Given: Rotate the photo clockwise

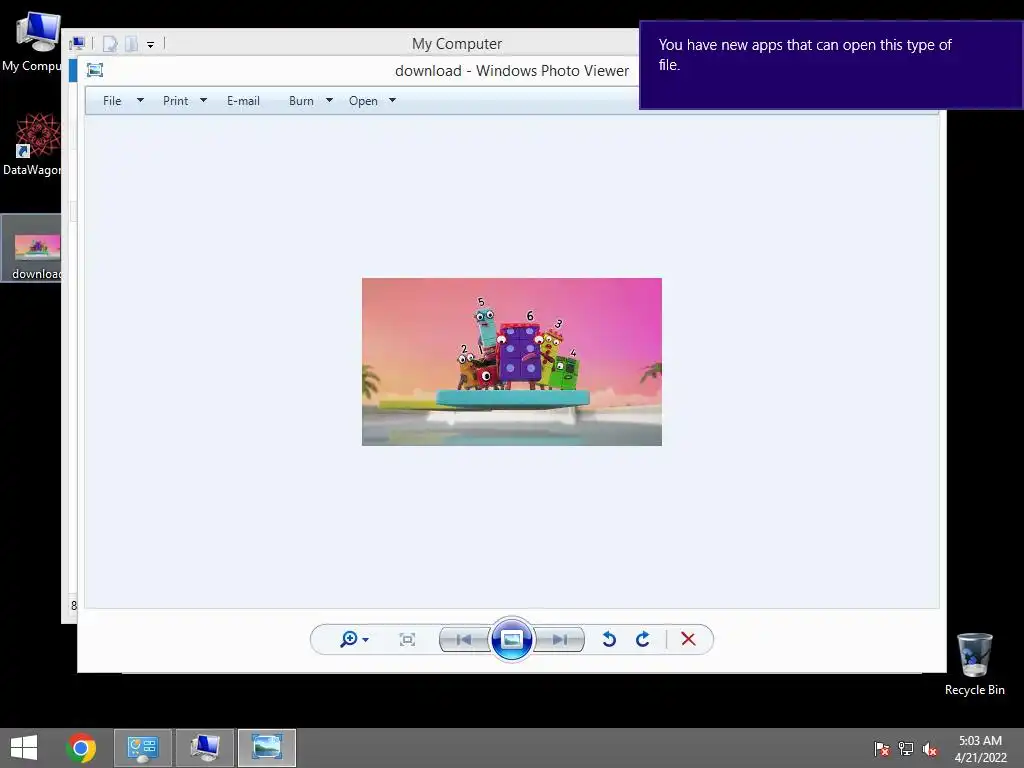Looking at the screenshot, I should coord(643,639).
